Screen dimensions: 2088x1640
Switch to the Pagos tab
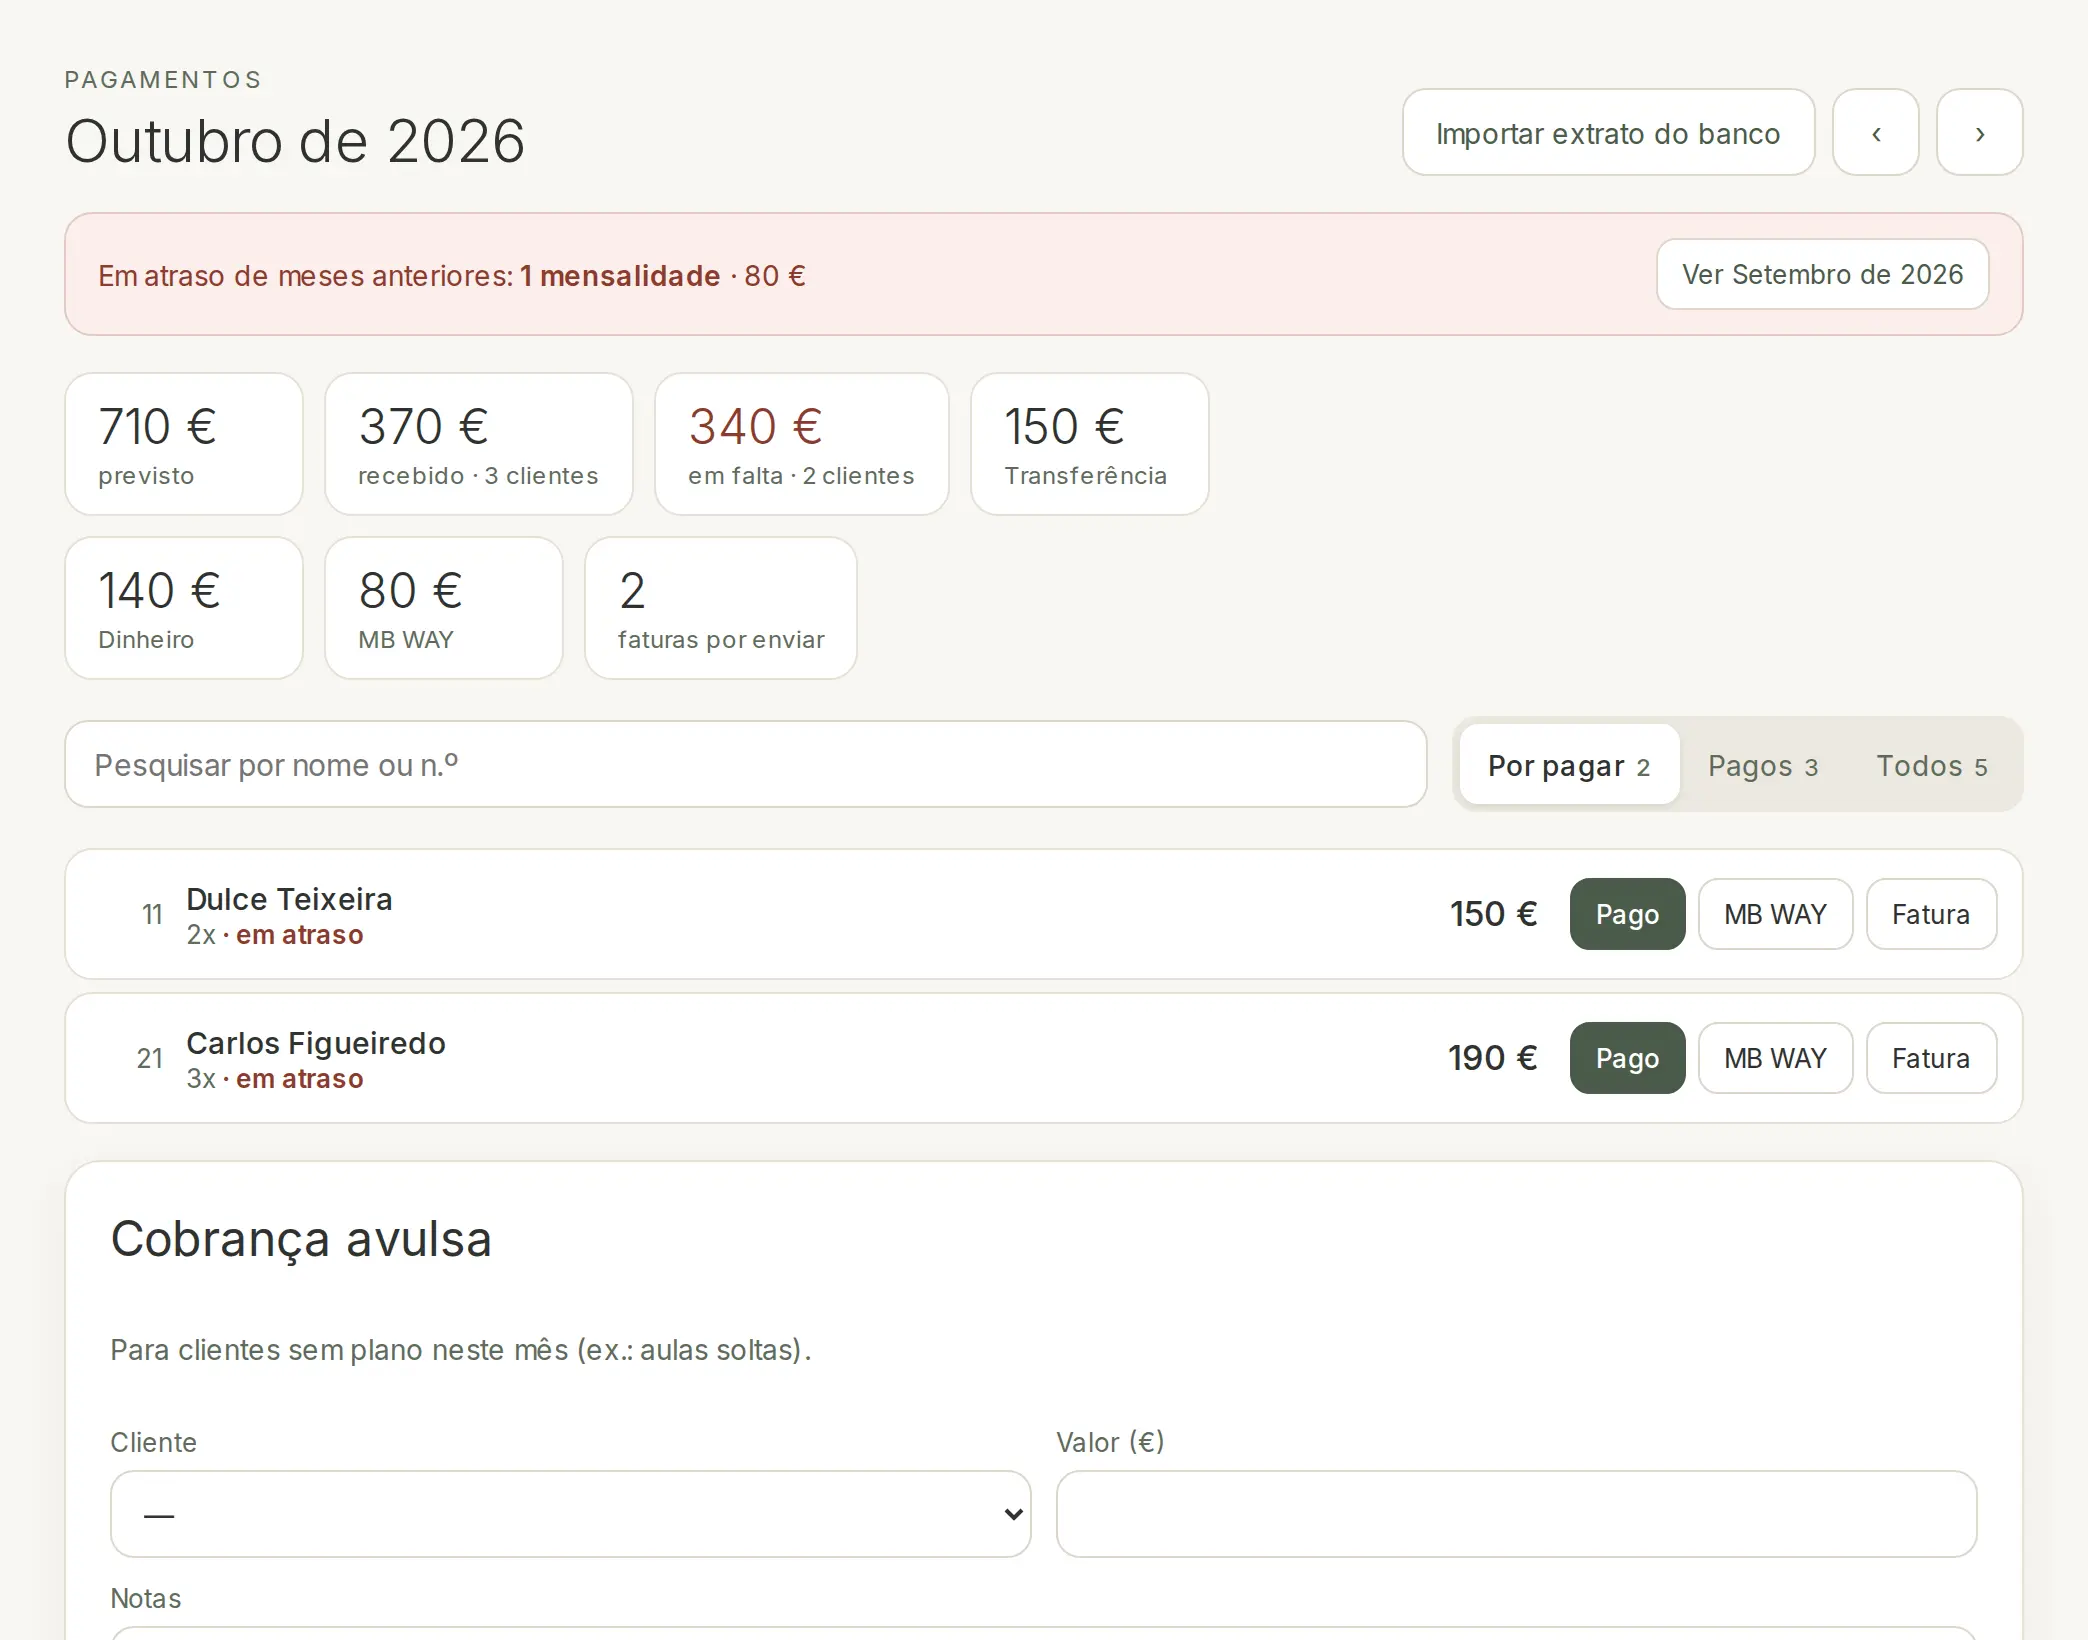click(x=1762, y=765)
